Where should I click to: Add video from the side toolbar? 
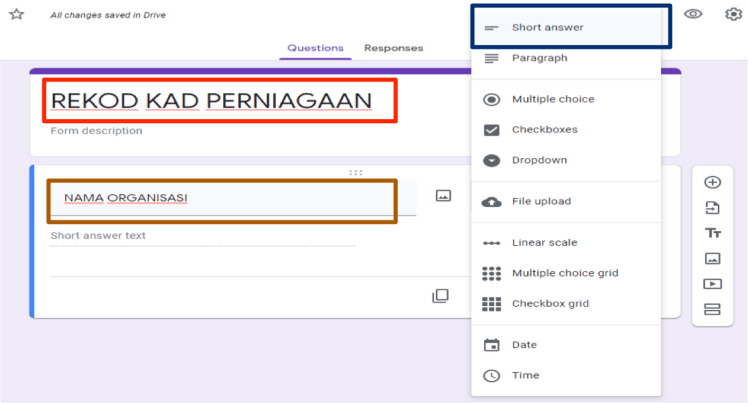(712, 284)
